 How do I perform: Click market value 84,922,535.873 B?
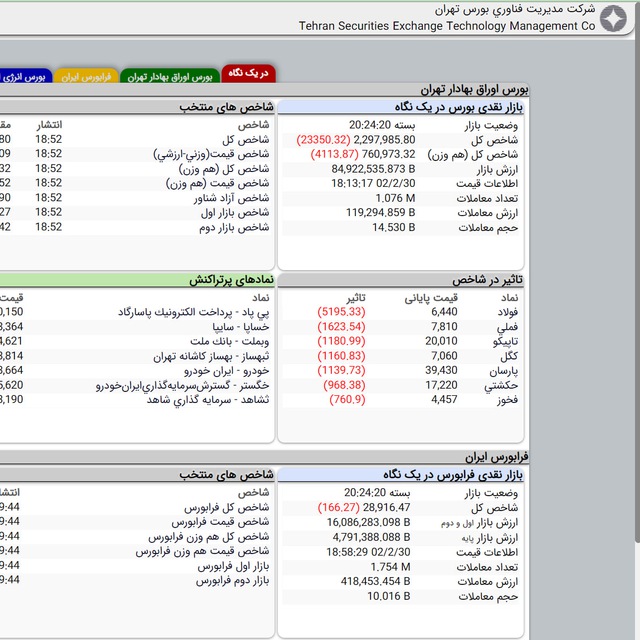pyautogui.click(x=373, y=169)
